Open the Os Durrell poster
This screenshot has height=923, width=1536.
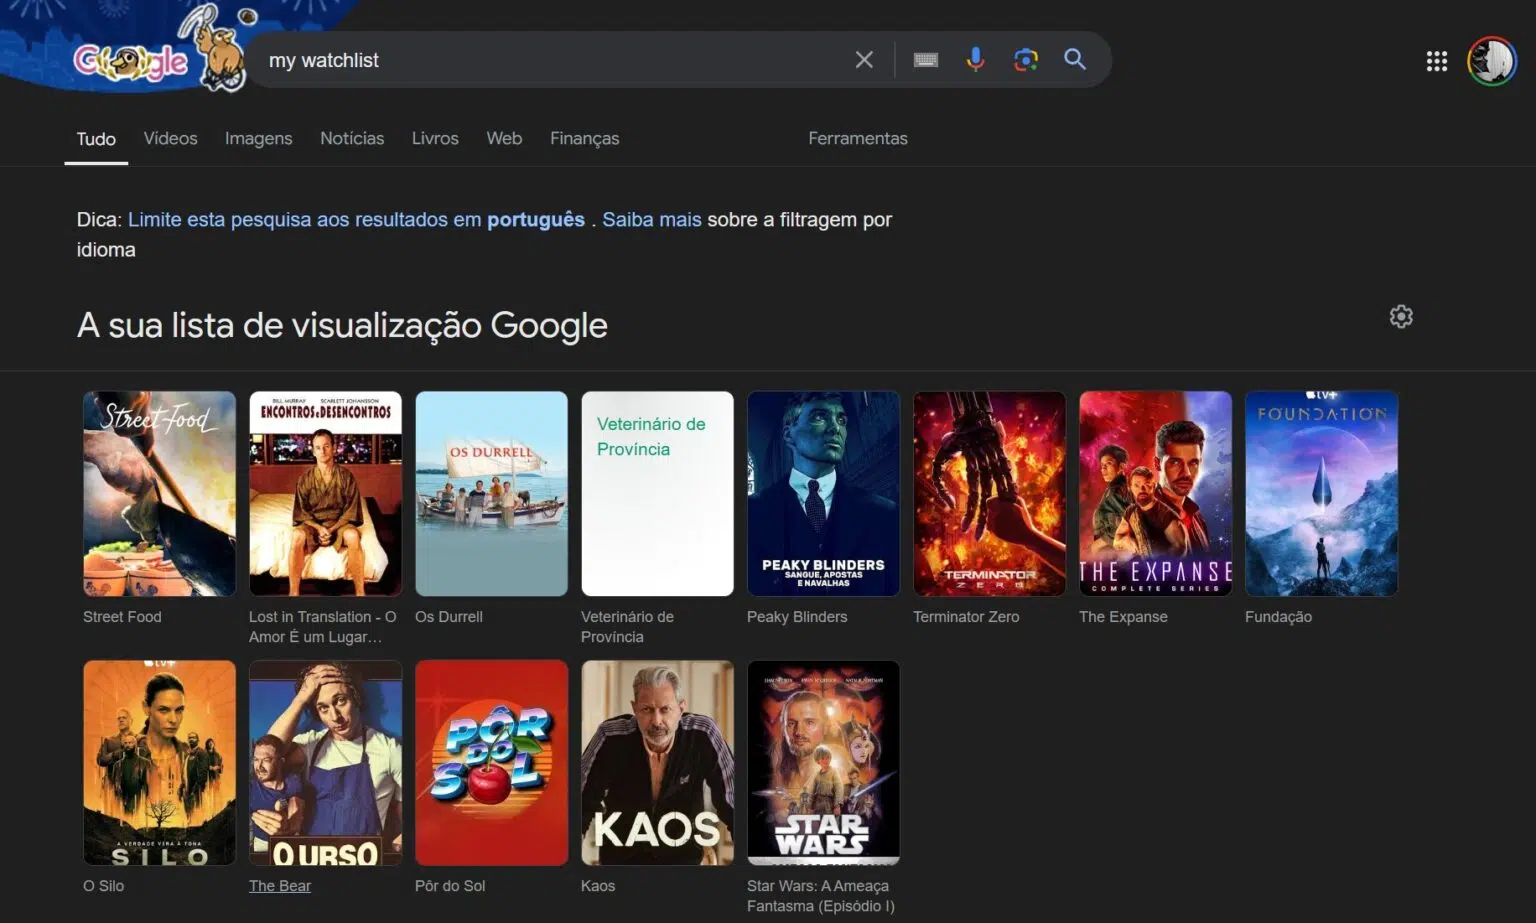pos(492,494)
